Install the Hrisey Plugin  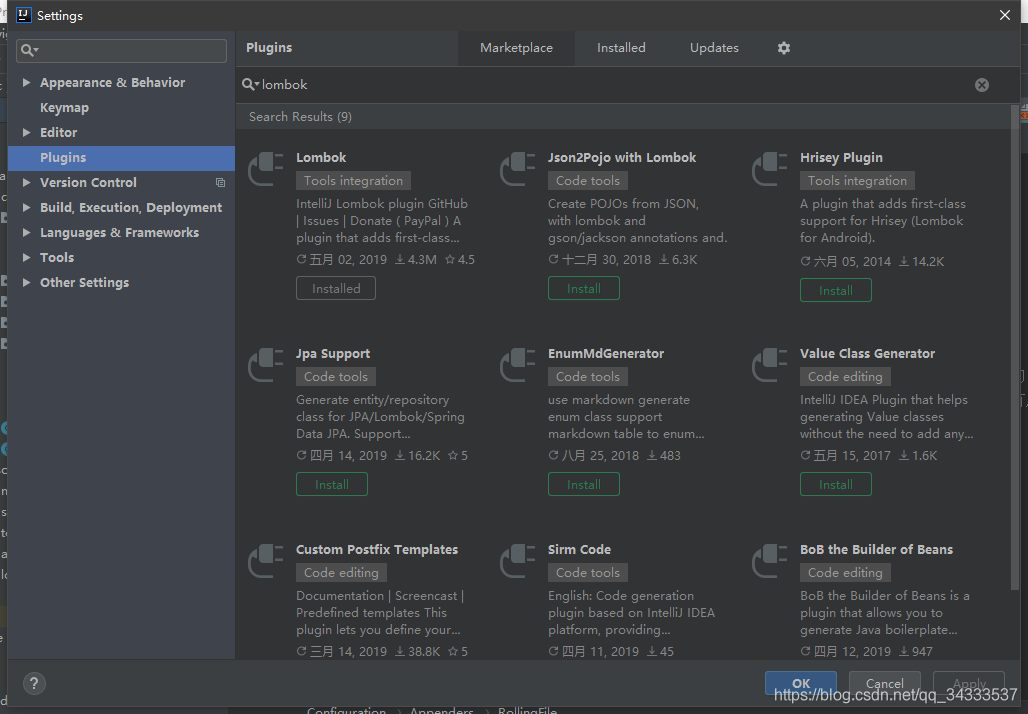tap(835, 290)
